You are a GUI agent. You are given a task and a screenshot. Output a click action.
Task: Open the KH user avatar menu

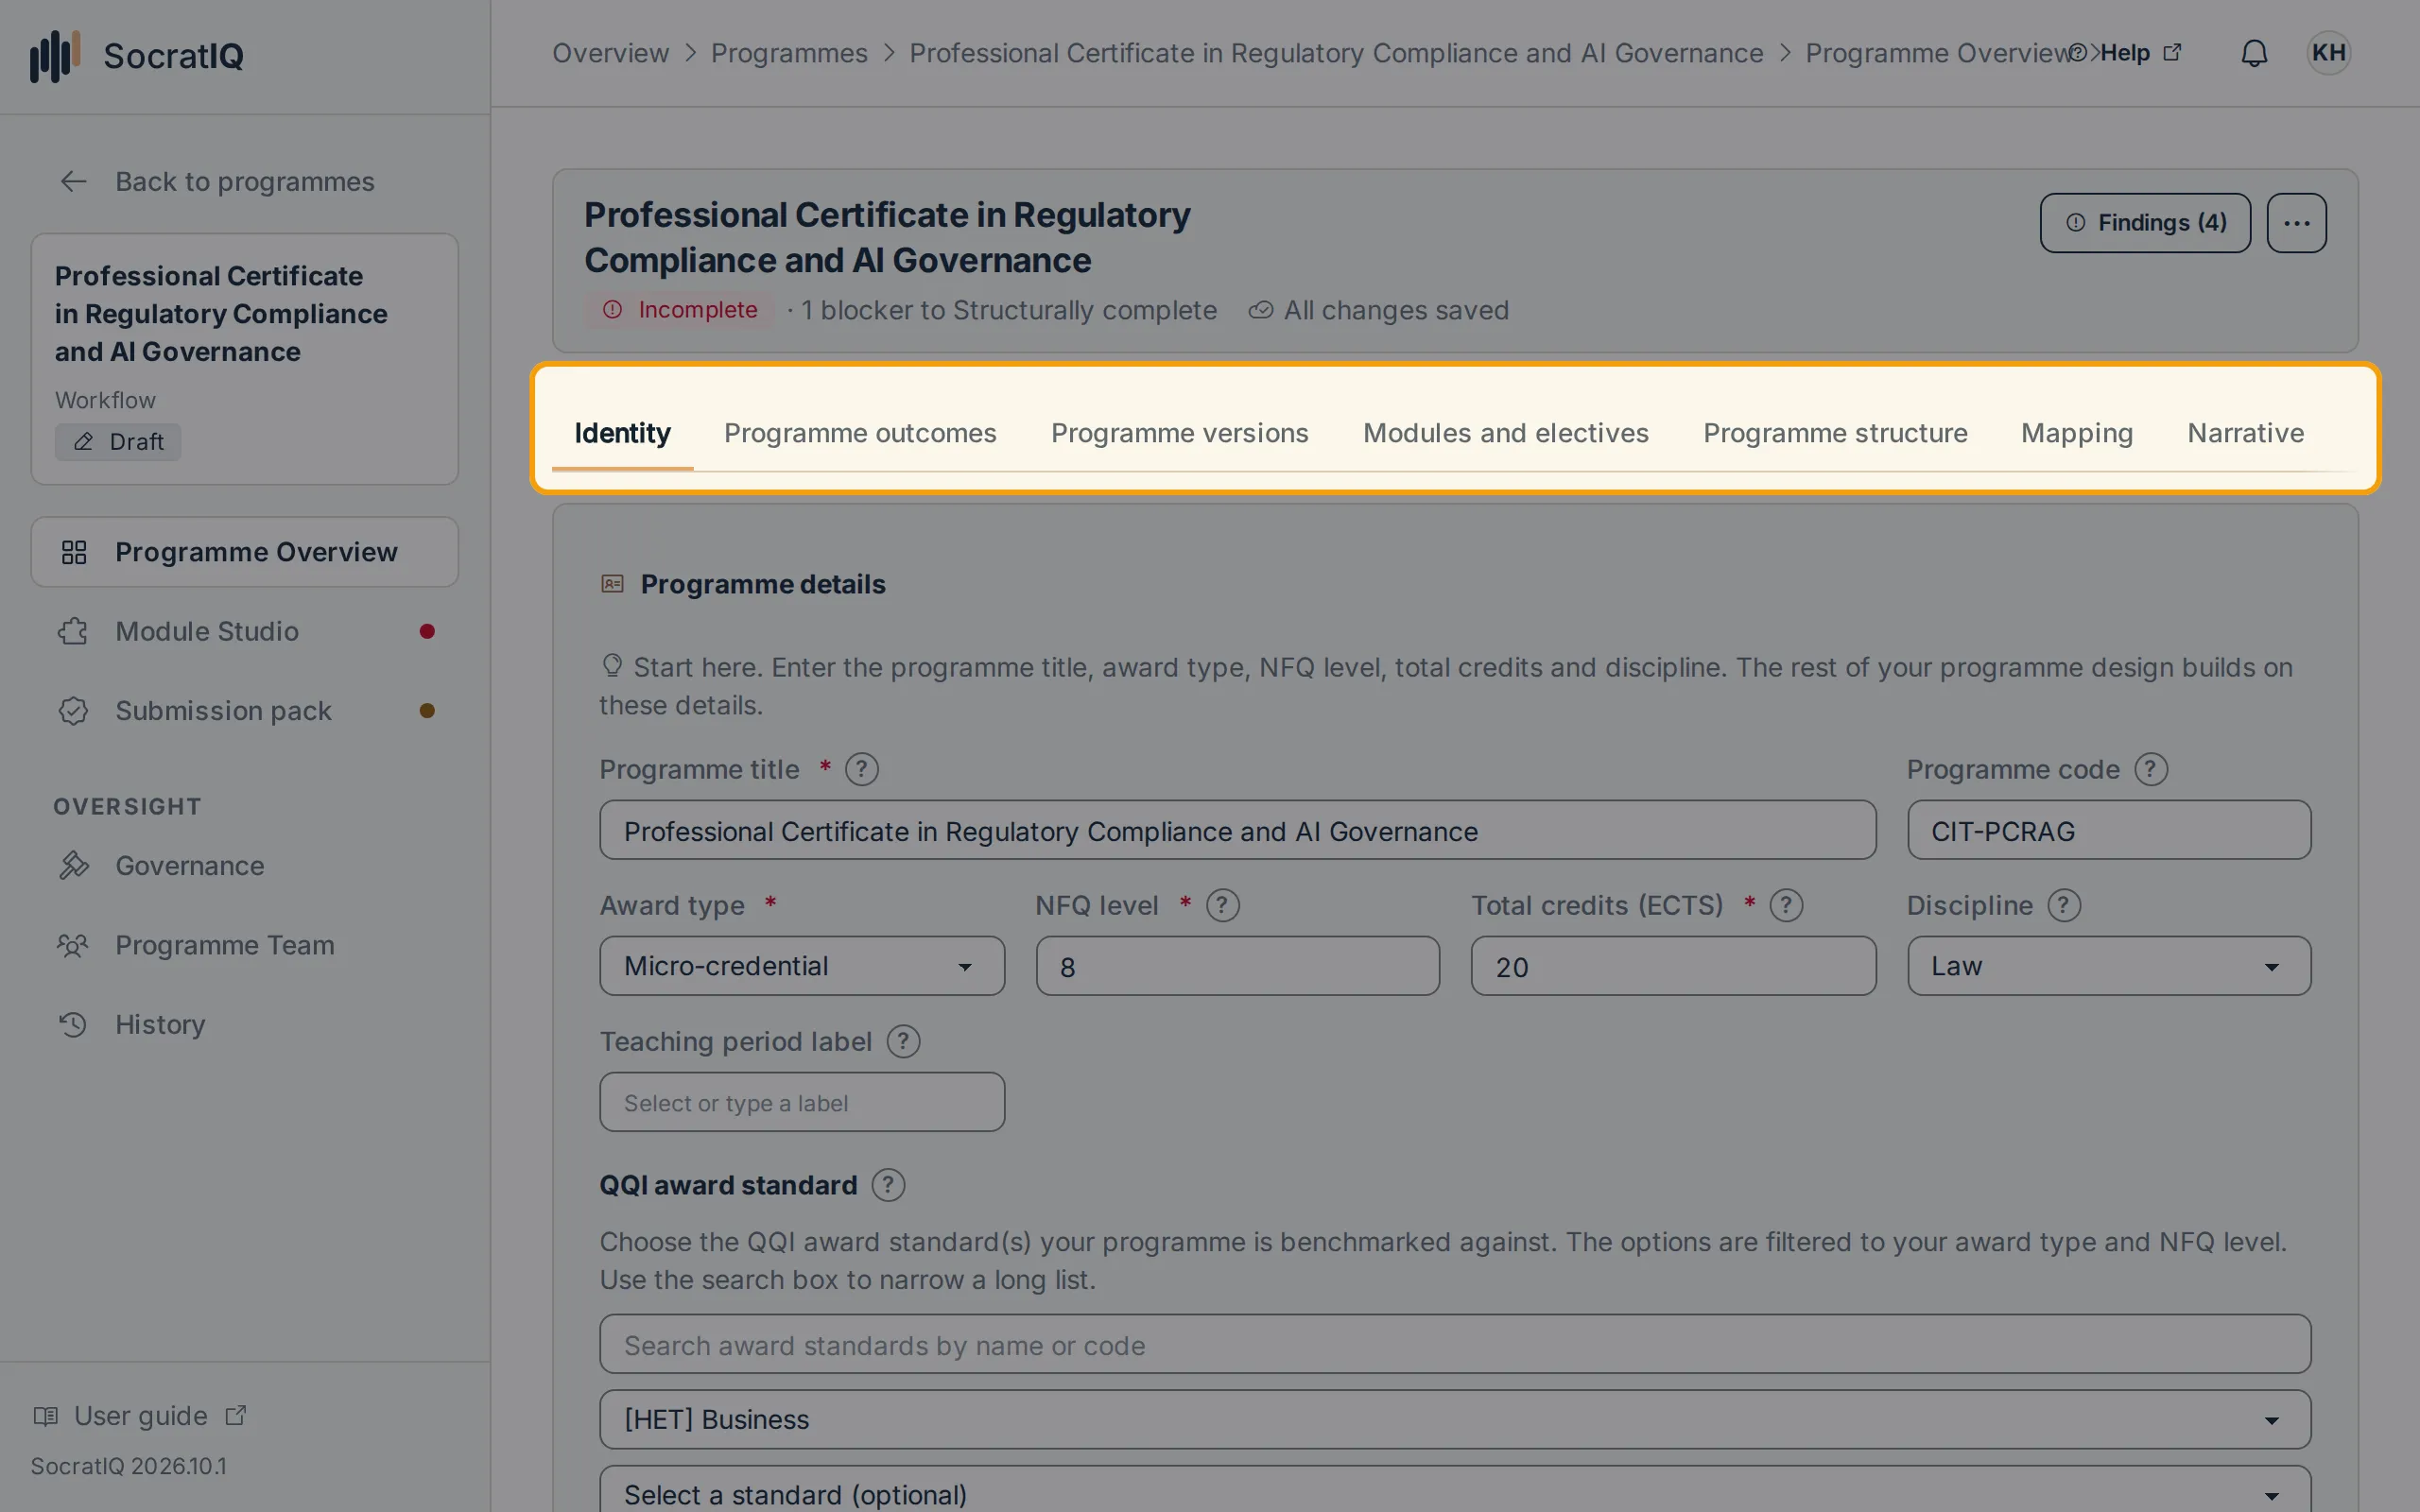tap(2328, 53)
